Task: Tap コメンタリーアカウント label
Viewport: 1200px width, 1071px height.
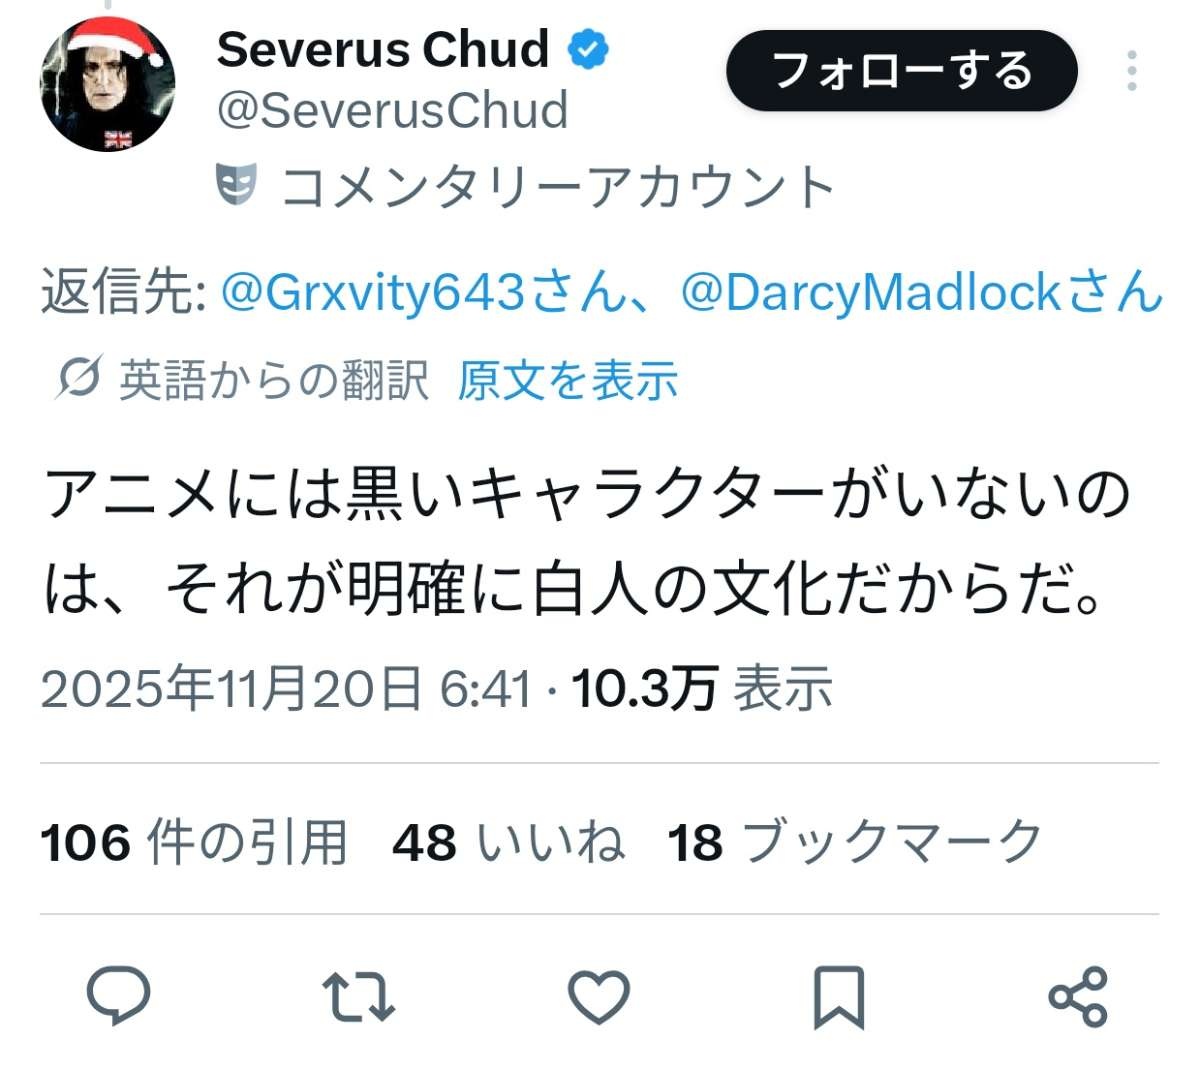Action: click(558, 186)
